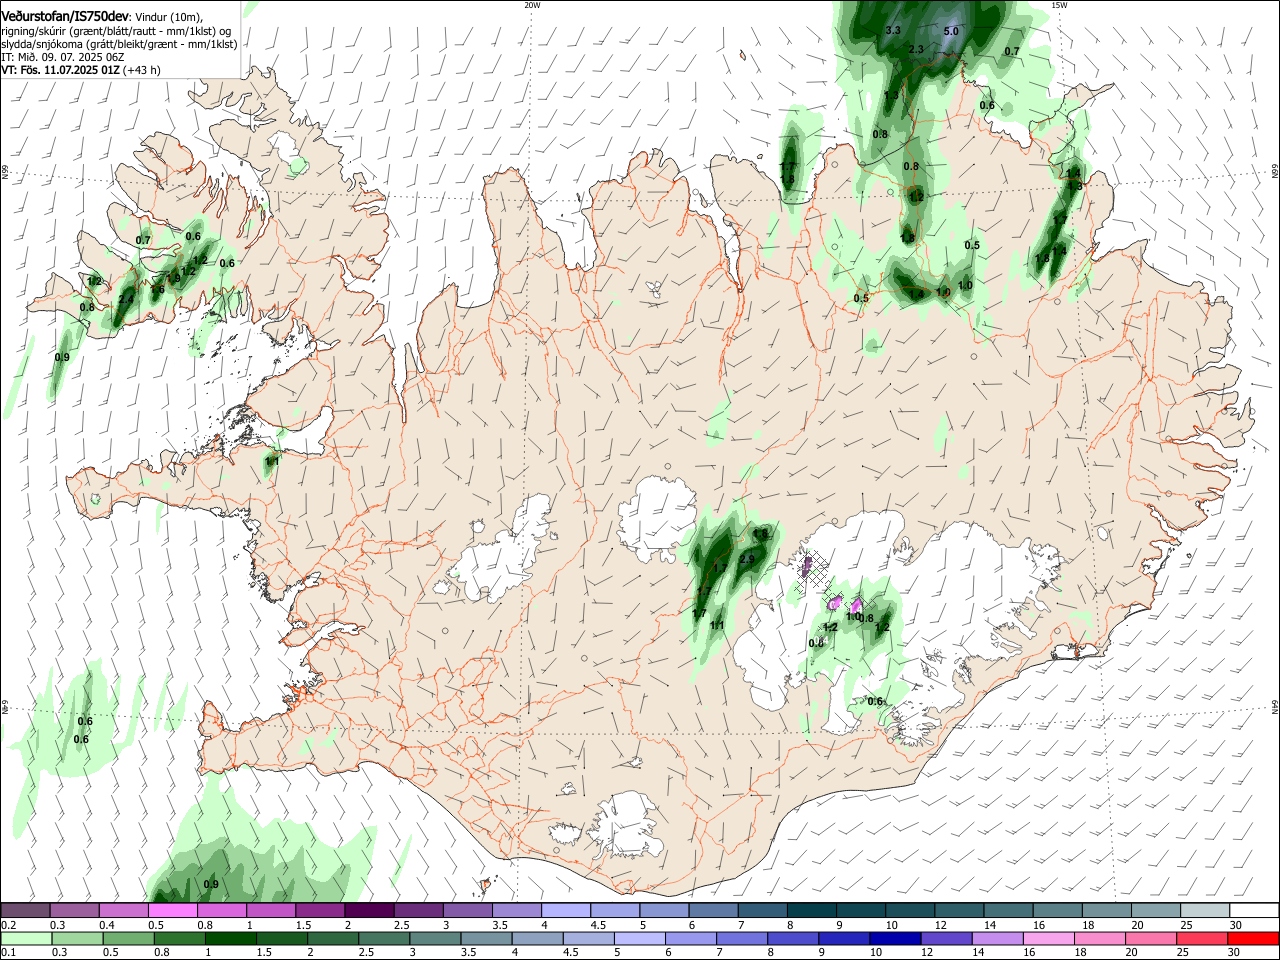Pick the medium green 0.5–0.8 rain legend swatch

128,938
